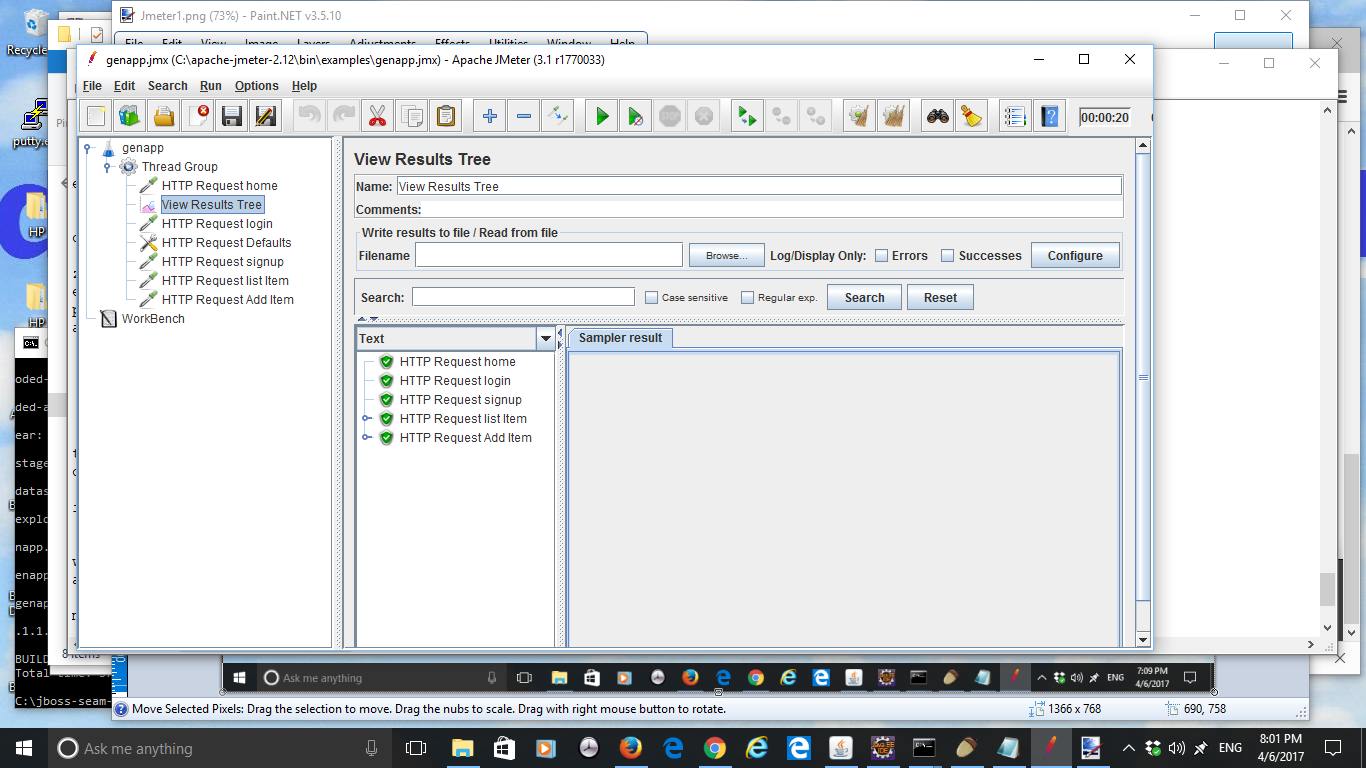Click the binoculars Search icon

tap(937, 116)
